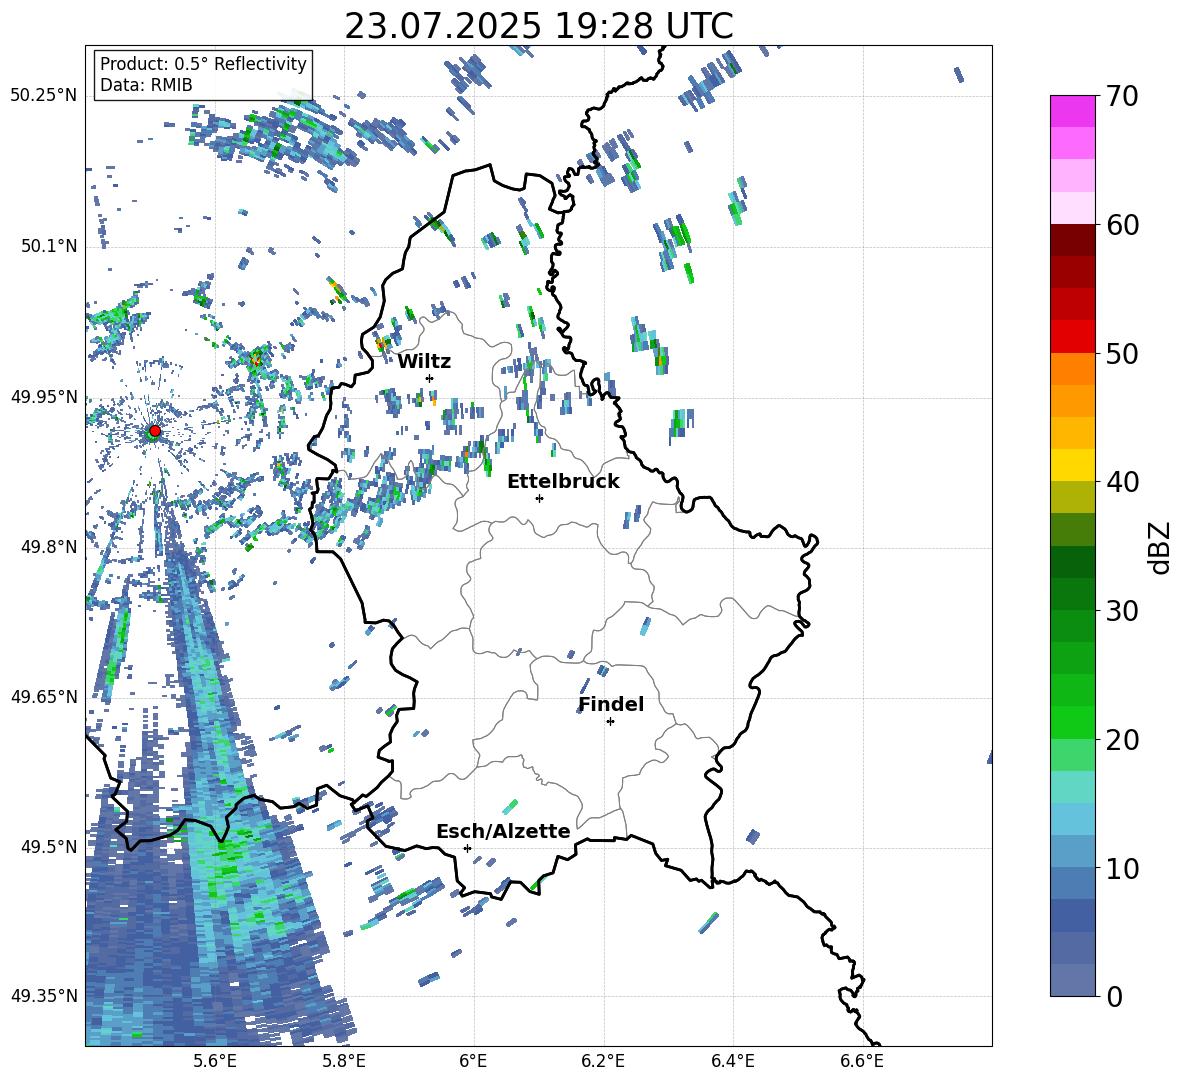Image resolution: width=1184 pixels, height=1081 pixels.
Task: Click the 20 value on colorbar
Action: click(1122, 740)
